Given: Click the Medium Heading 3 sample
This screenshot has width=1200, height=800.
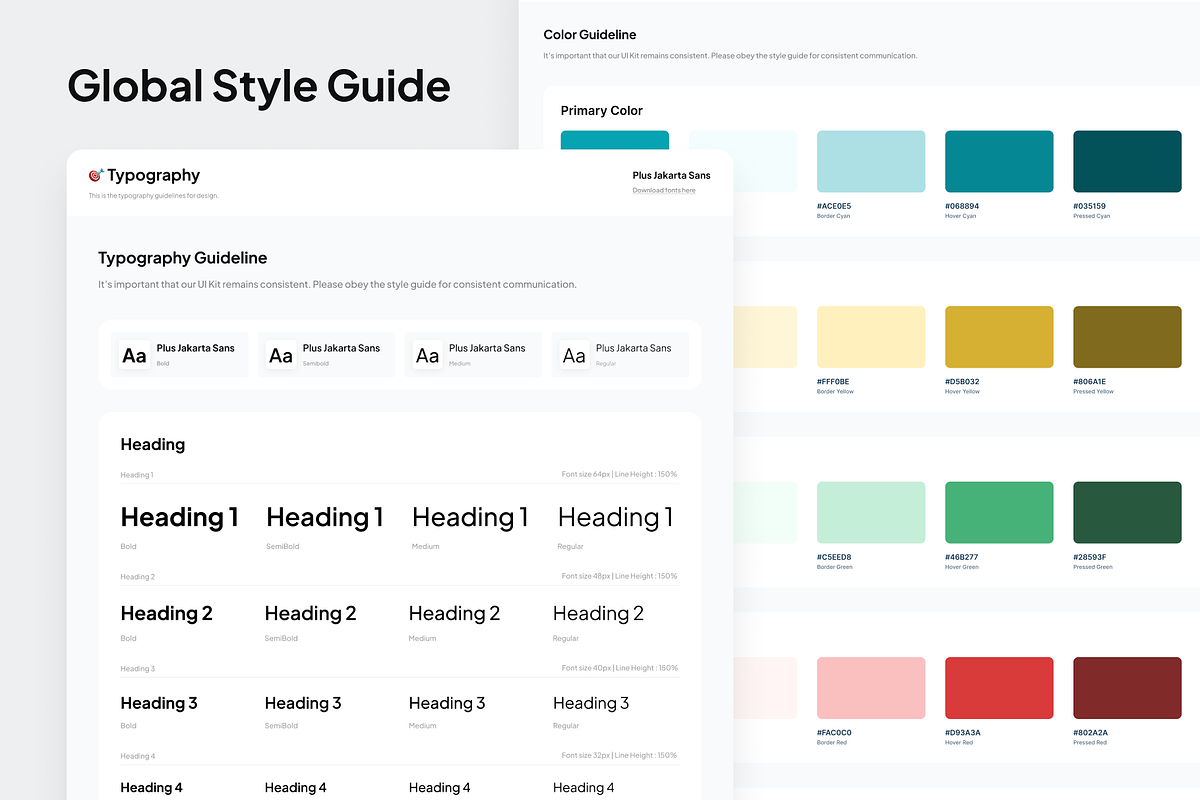Looking at the screenshot, I should (x=447, y=703).
